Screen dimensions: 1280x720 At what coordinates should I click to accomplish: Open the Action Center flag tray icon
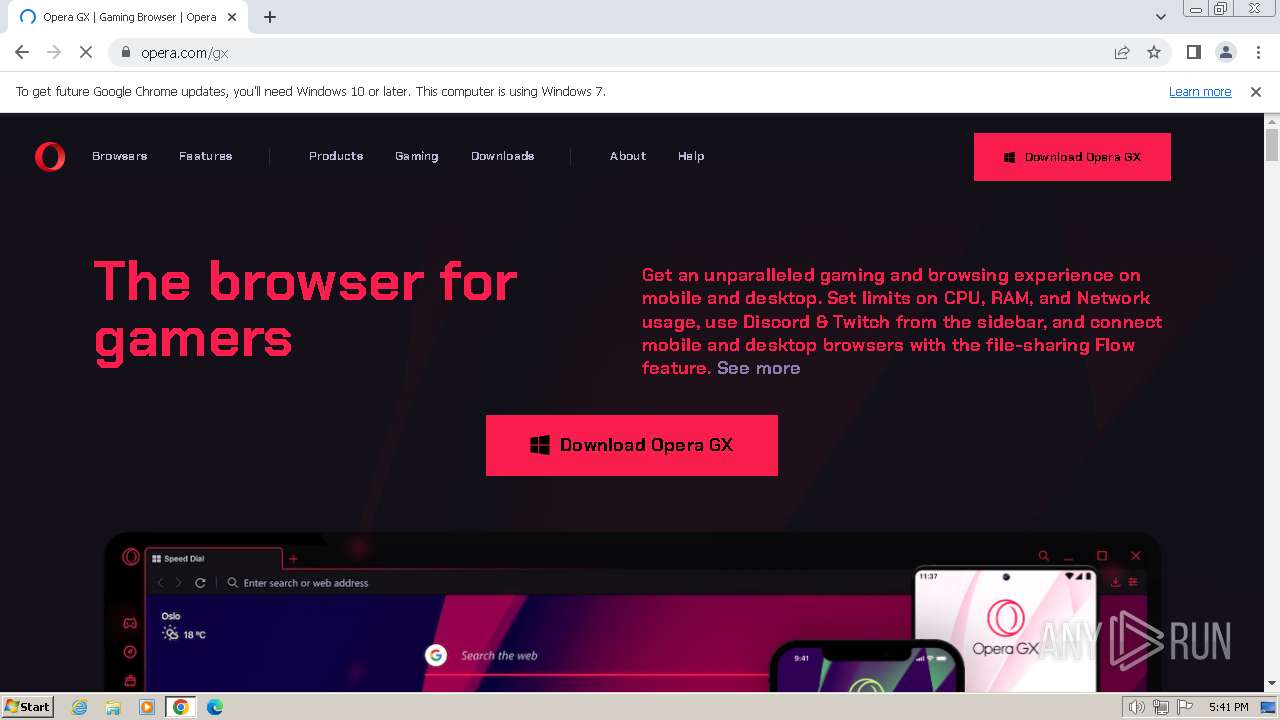(x=1184, y=707)
